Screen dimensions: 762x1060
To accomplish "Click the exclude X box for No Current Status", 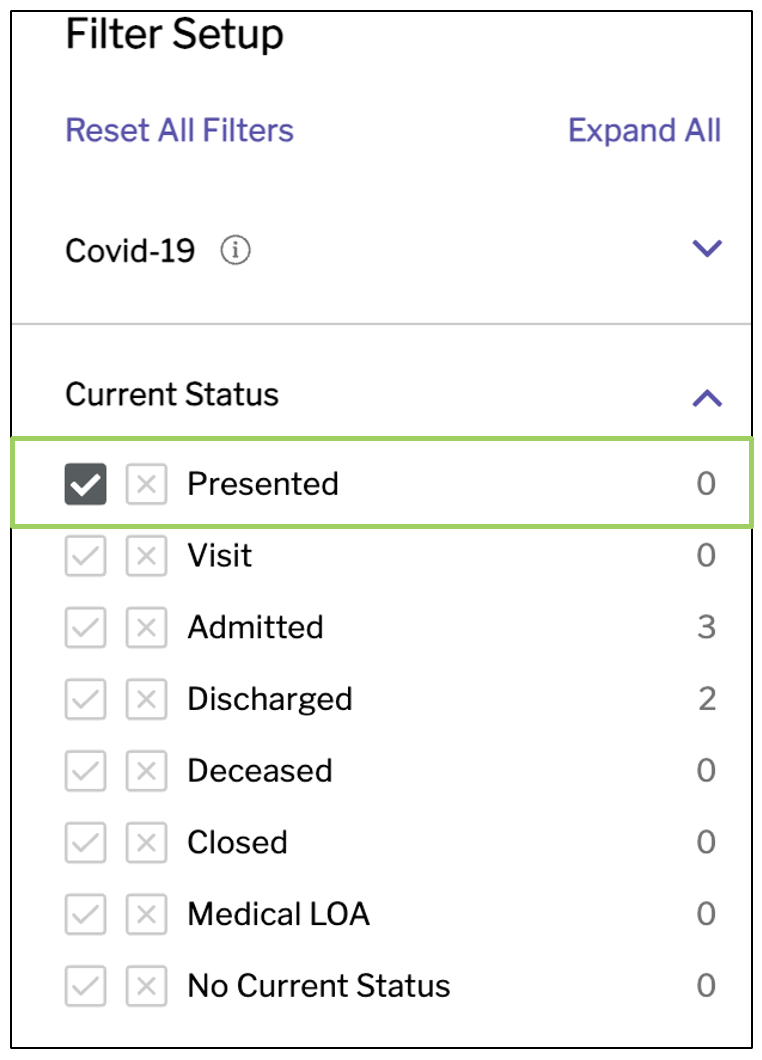I will pyautogui.click(x=146, y=986).
